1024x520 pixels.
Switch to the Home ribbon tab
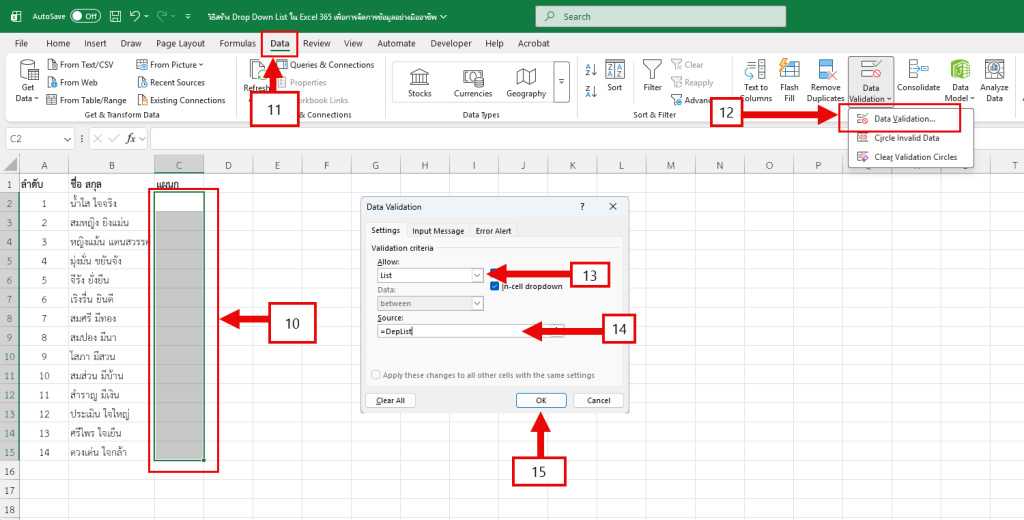tap(58, 43)
